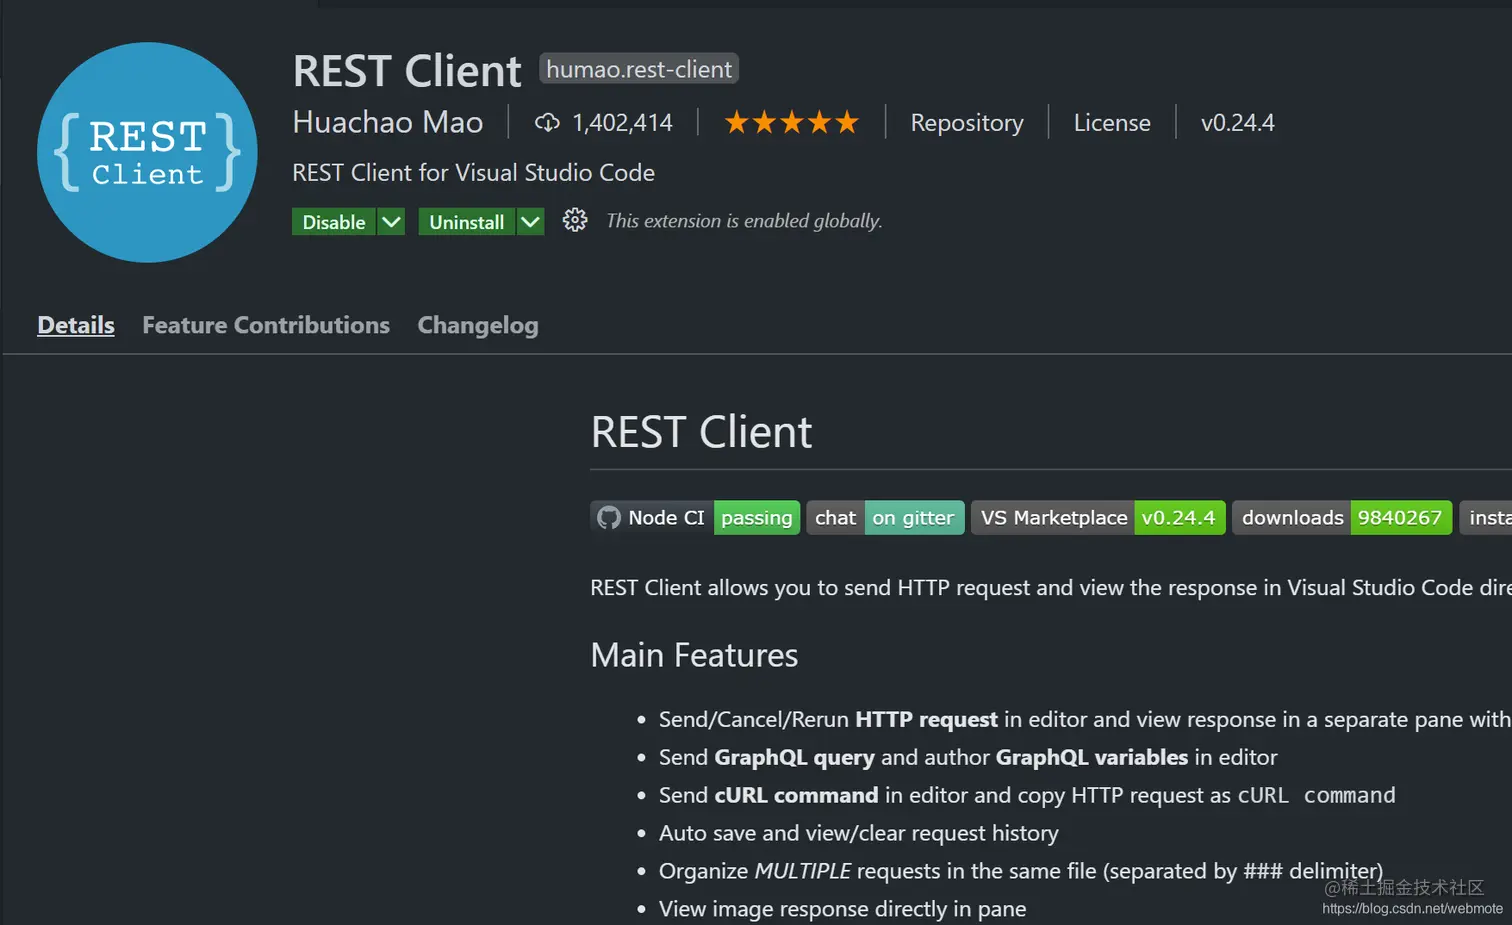Image resolution: width=1512 pixels, height=925 pixels.
Task: Open the License link
Action: click(x=1112, y=123)
